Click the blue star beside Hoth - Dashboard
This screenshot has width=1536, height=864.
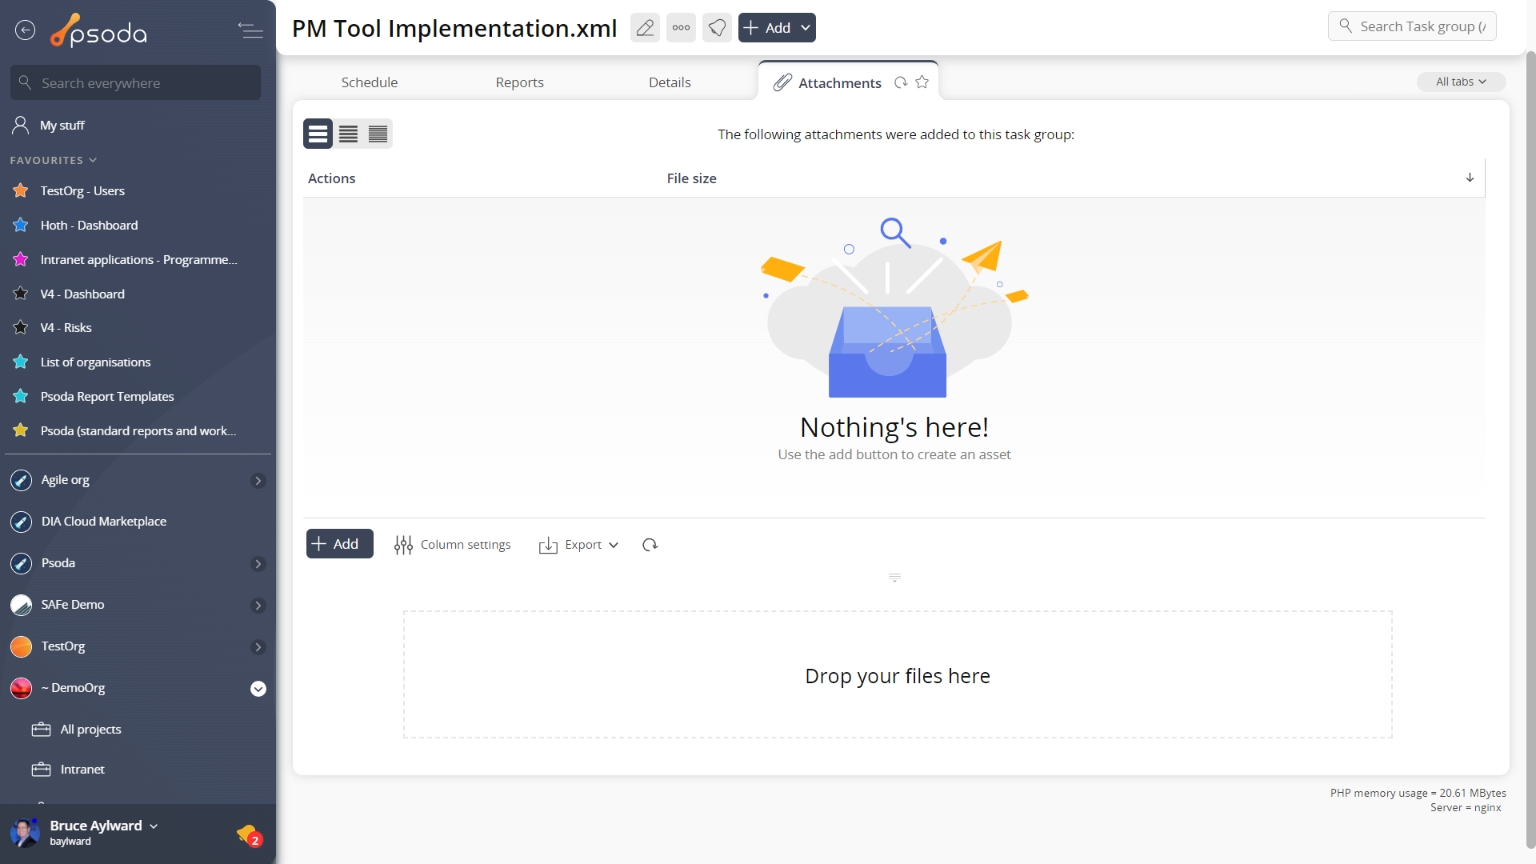point(20,225)
